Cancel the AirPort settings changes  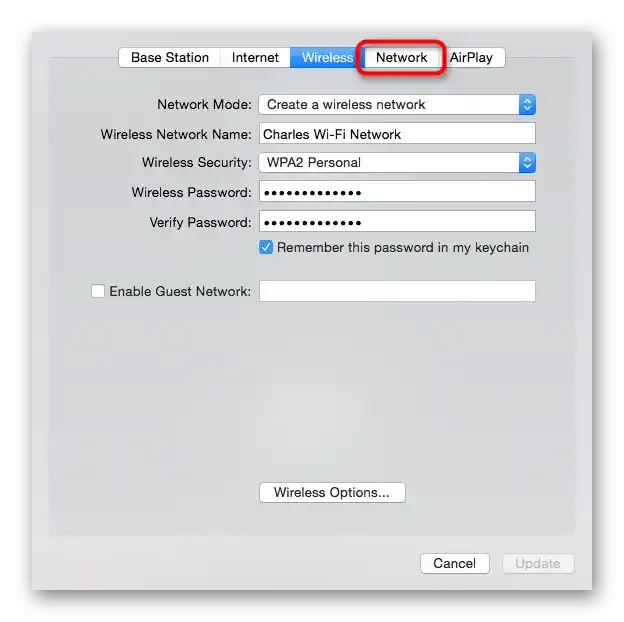tap(454, 564)
